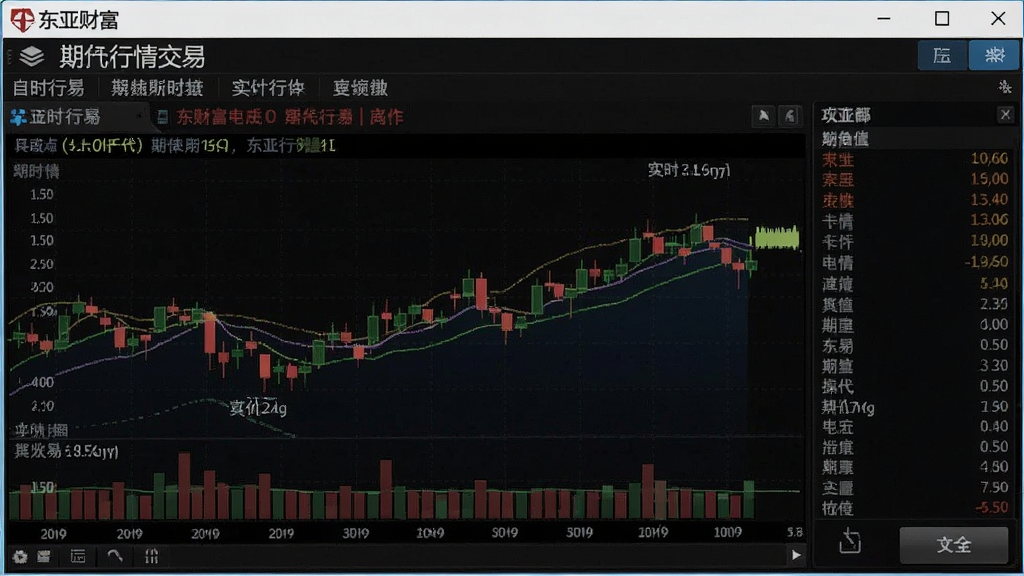The height and width of the screenshot is (576, 1024).
Task: Open the 实什行侼 menu
Action: coord(268,88)
